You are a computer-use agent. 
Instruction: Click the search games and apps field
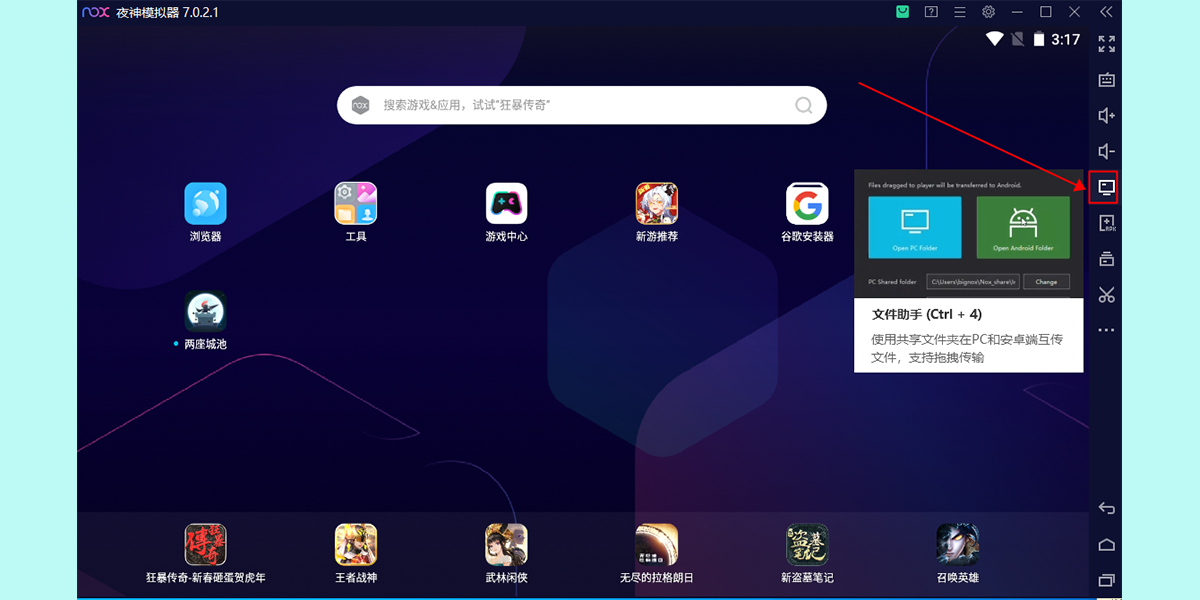coord(582,105)
